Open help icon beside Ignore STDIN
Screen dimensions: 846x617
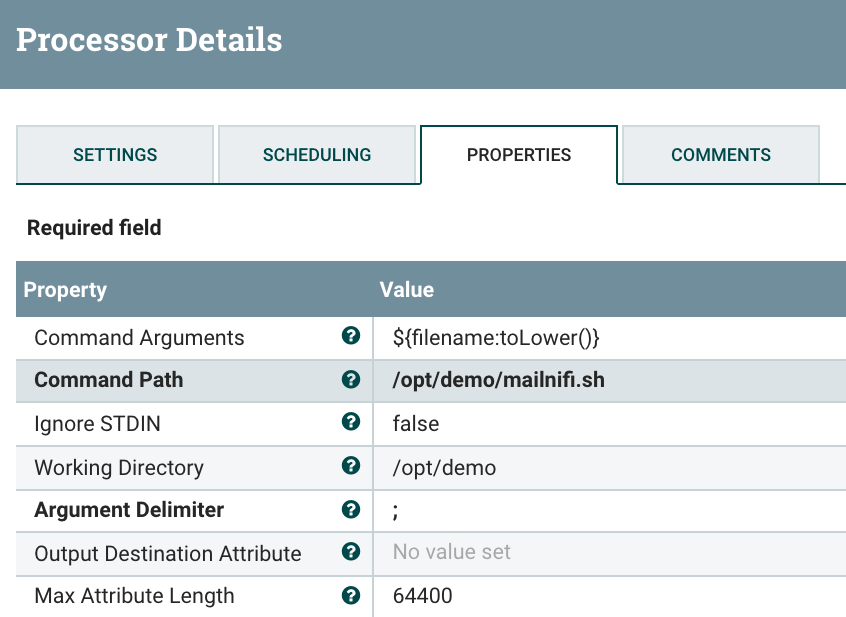(x=351, y=423)
